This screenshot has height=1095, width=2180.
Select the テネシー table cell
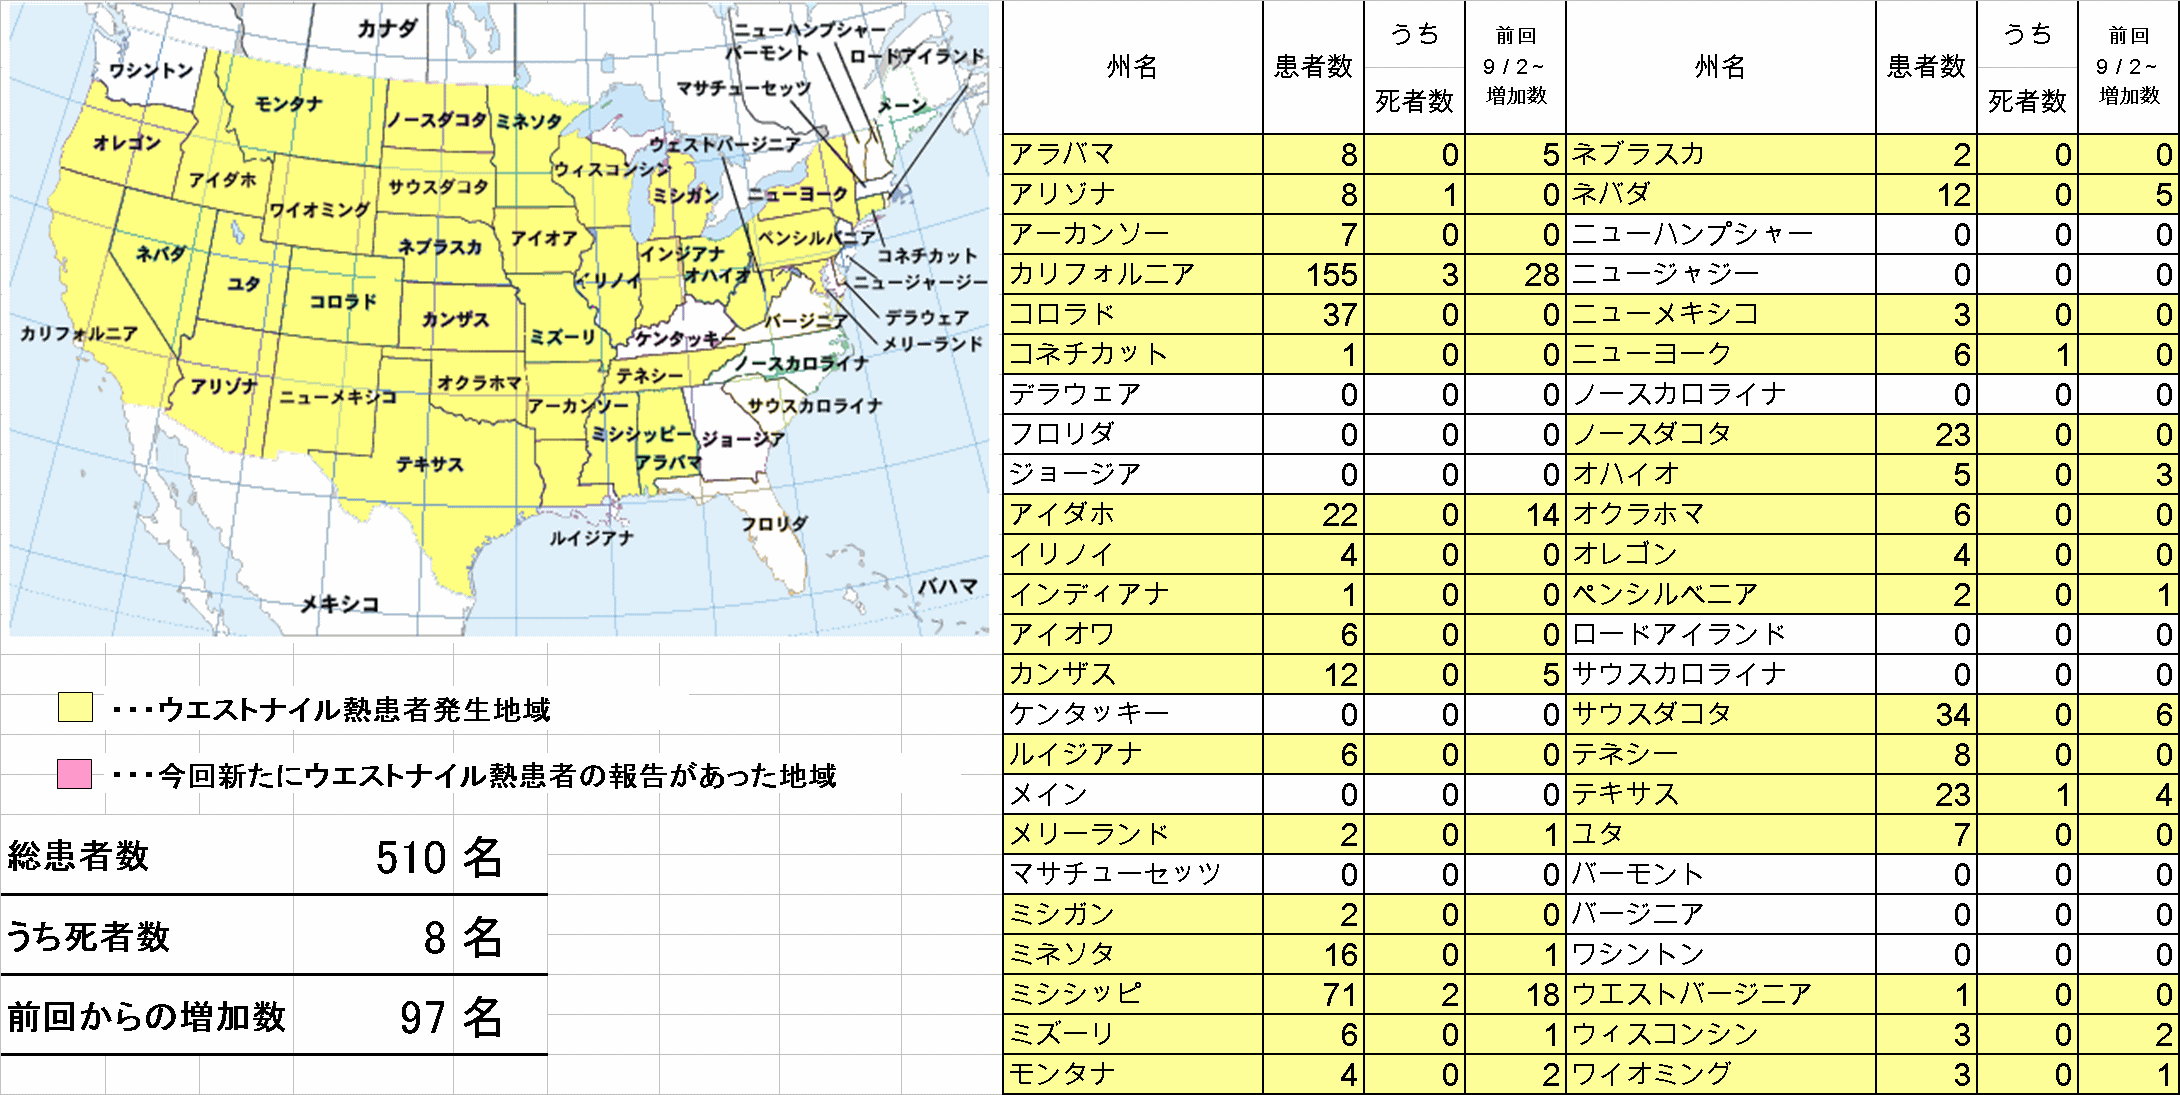1721,754
